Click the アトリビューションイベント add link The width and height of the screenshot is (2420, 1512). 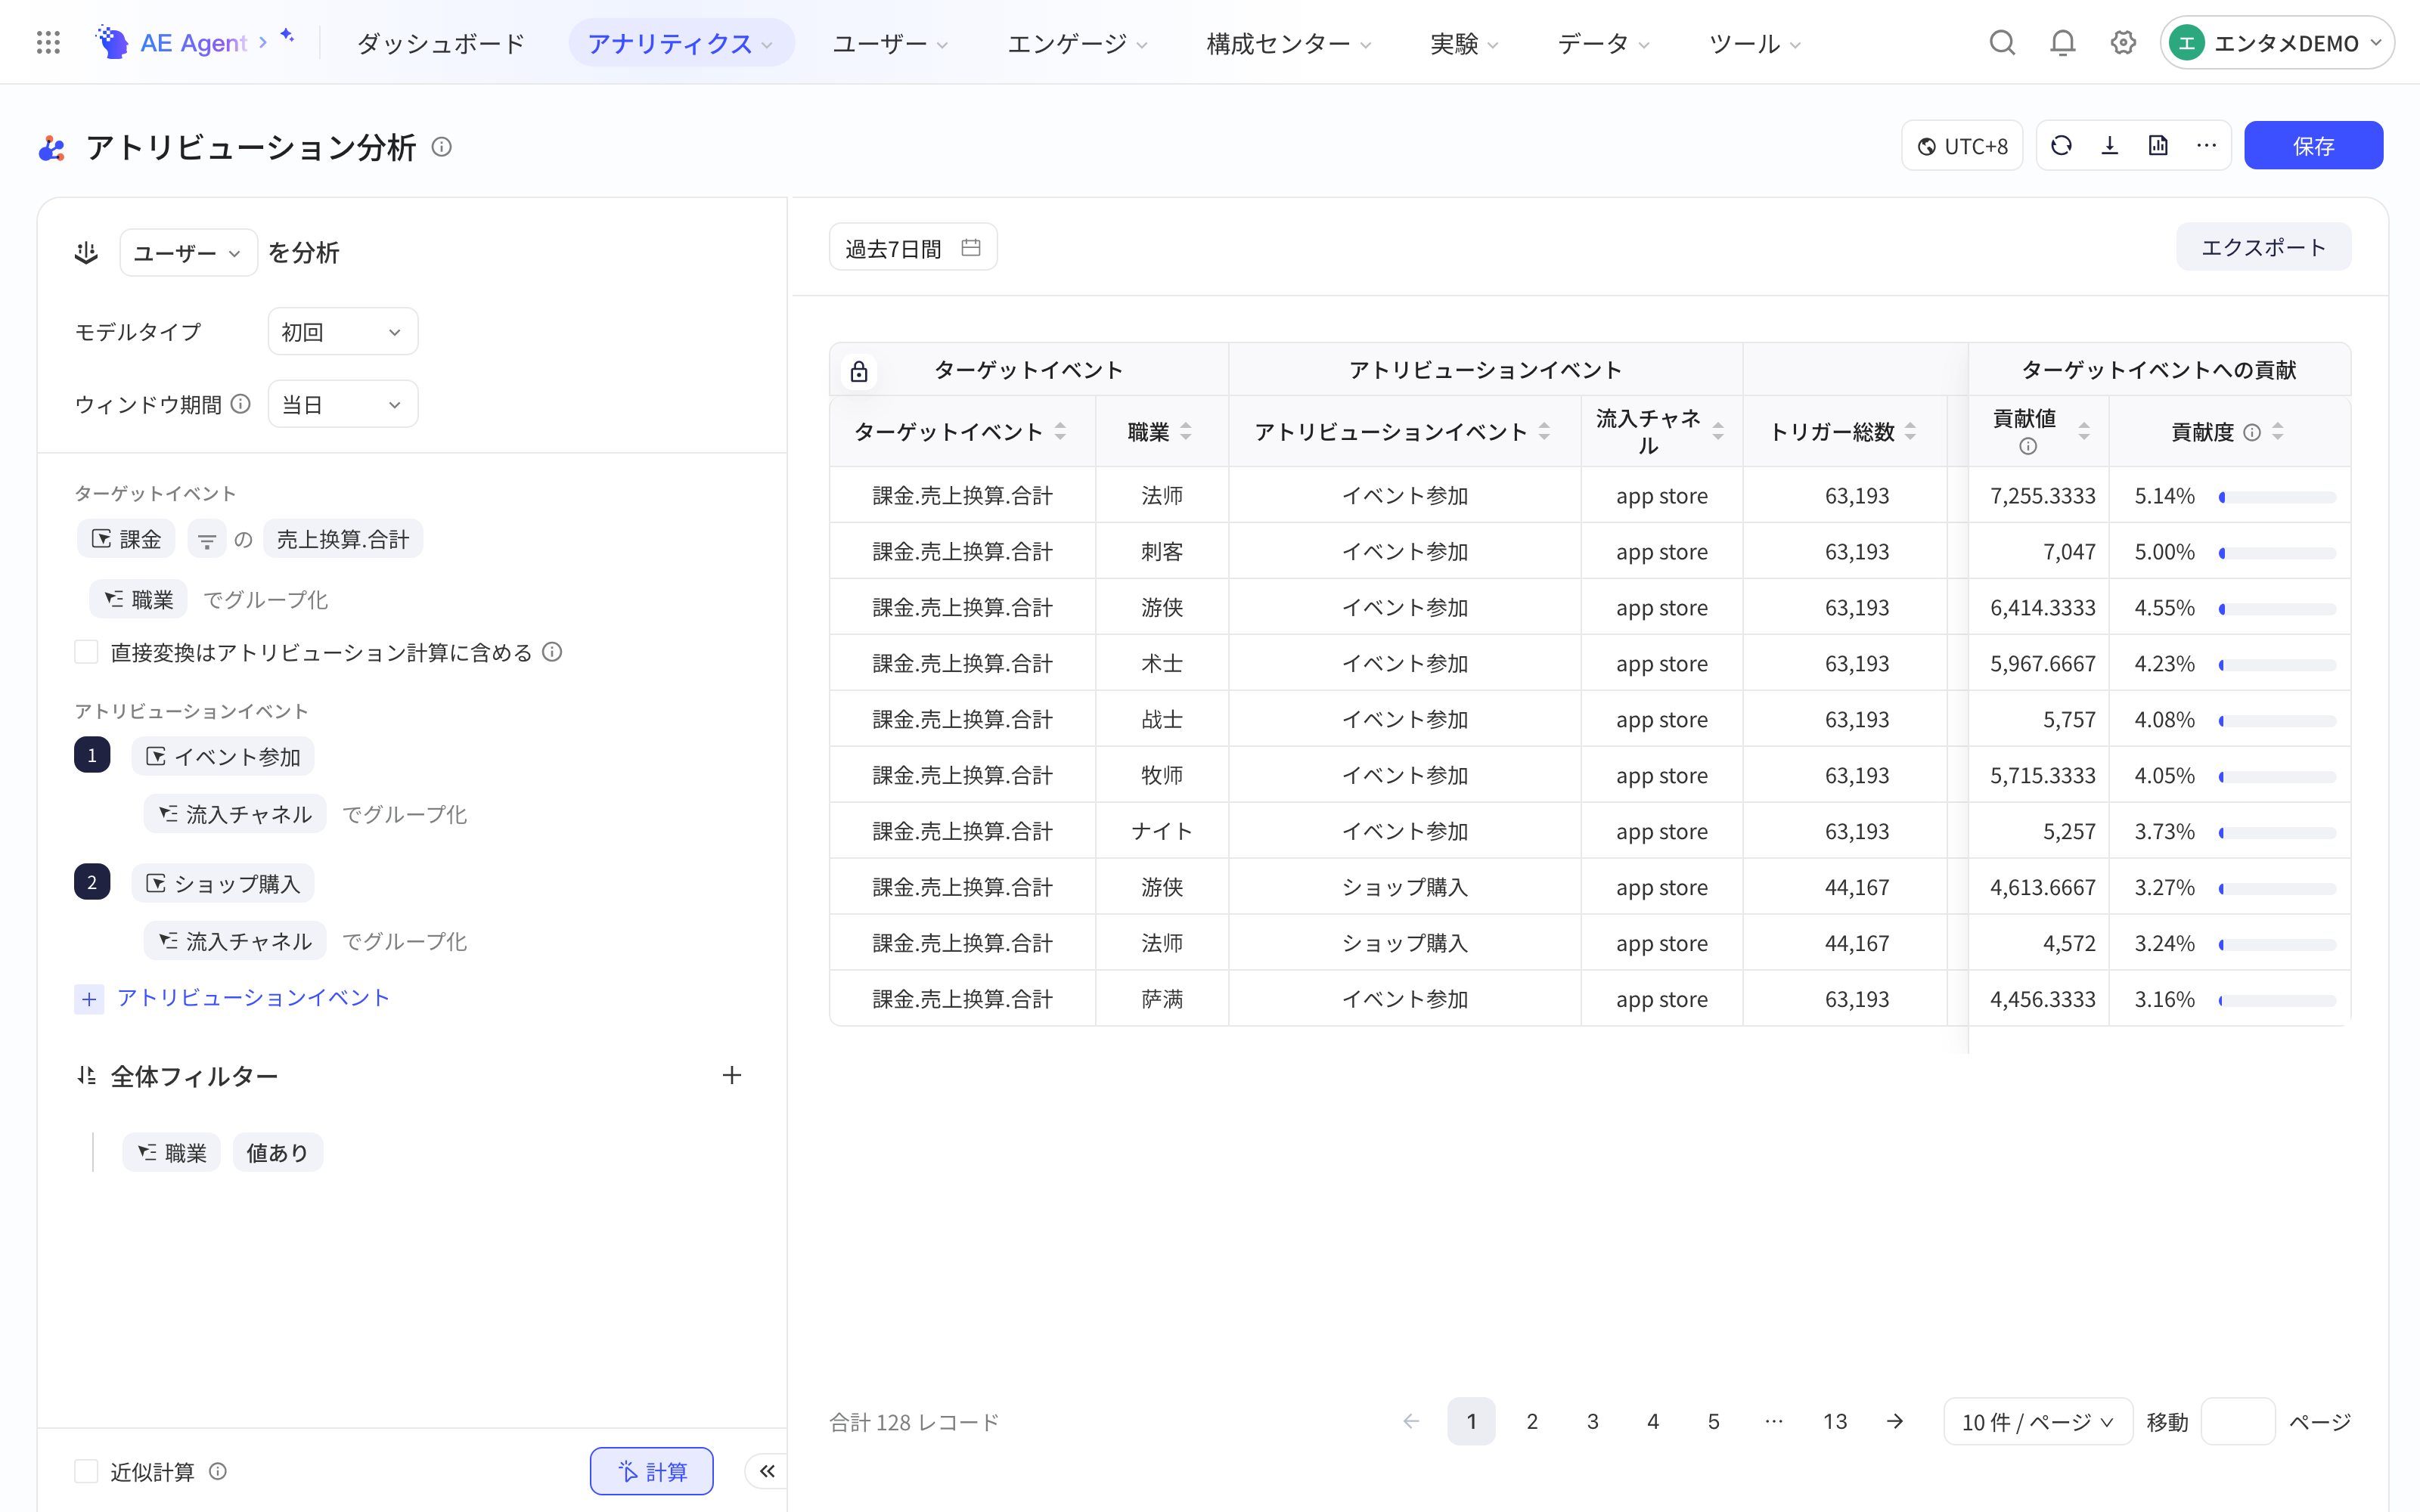232,998
